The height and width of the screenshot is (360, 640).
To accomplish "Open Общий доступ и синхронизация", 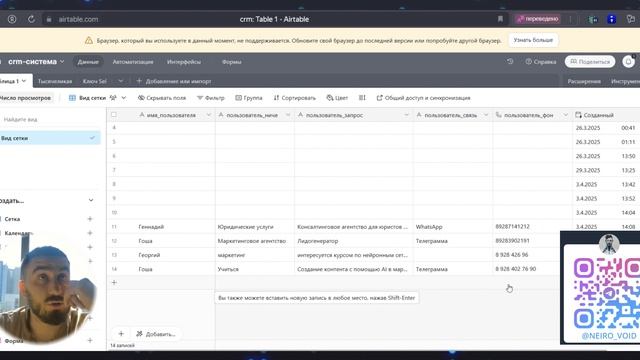I will tap(423, 98).
